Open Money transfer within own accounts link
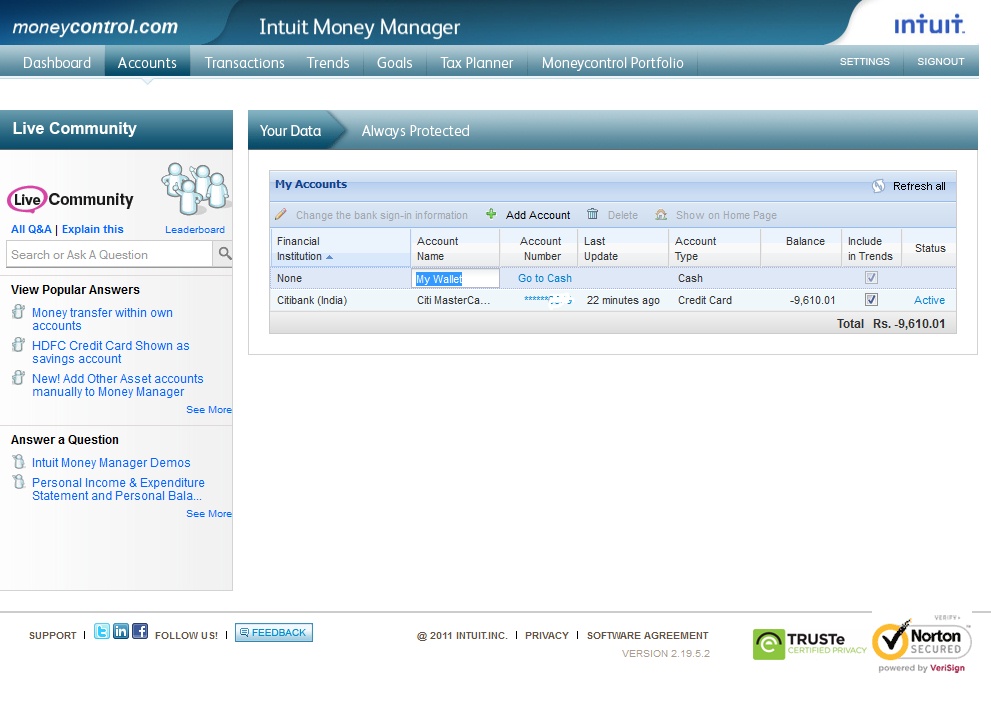 tap(102, 319)
